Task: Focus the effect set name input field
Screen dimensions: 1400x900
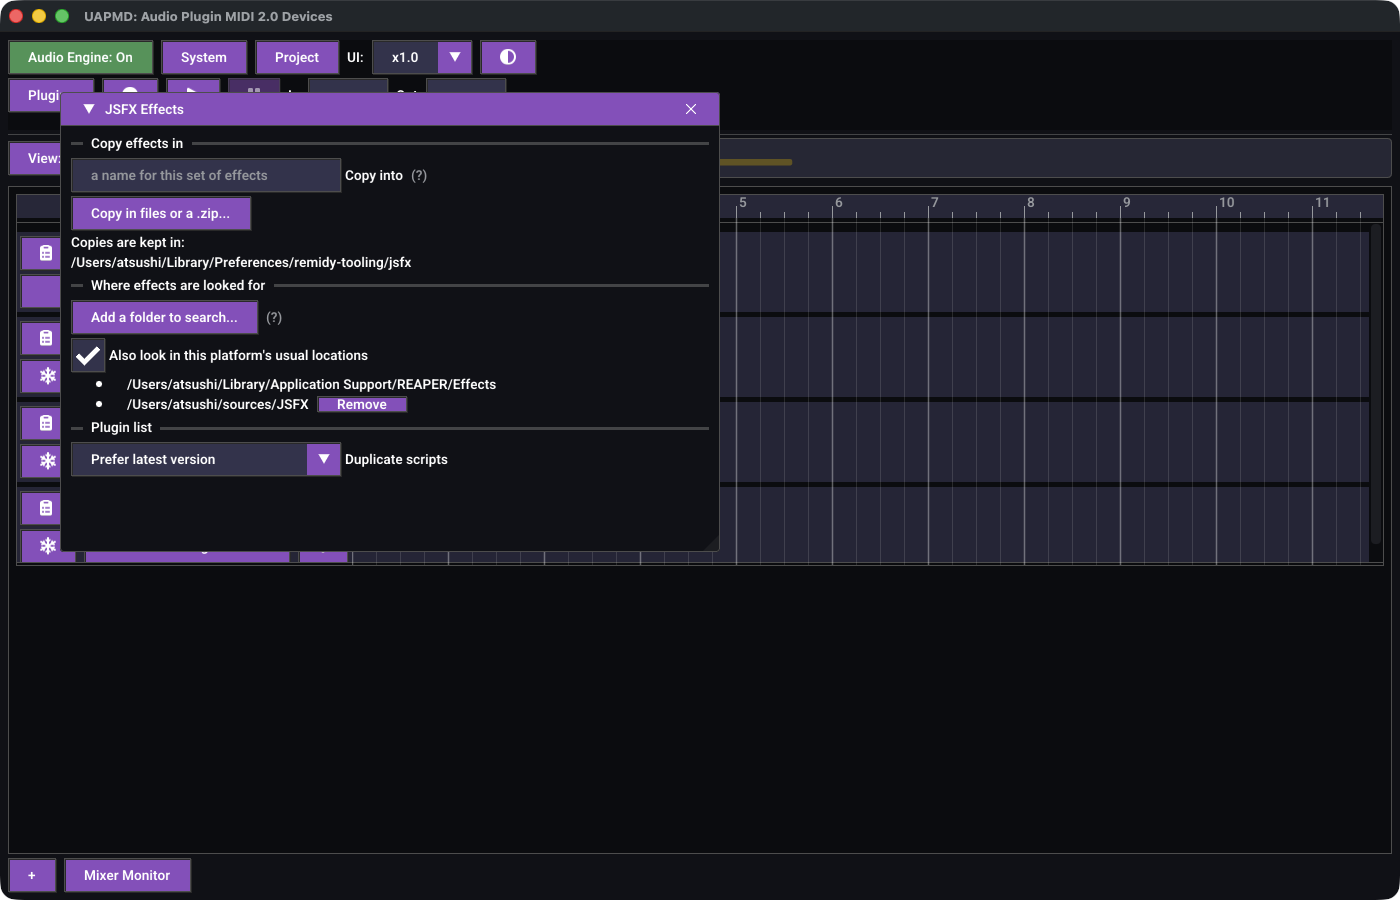Action: [206, 175]
